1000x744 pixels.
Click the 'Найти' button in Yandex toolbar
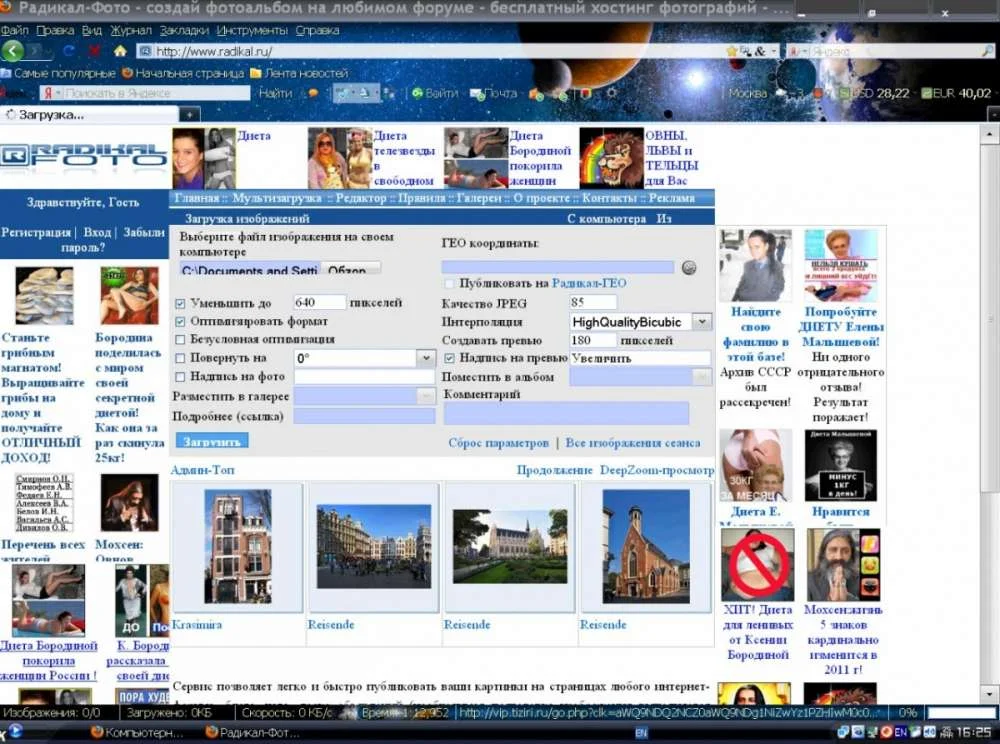[276, 93]
